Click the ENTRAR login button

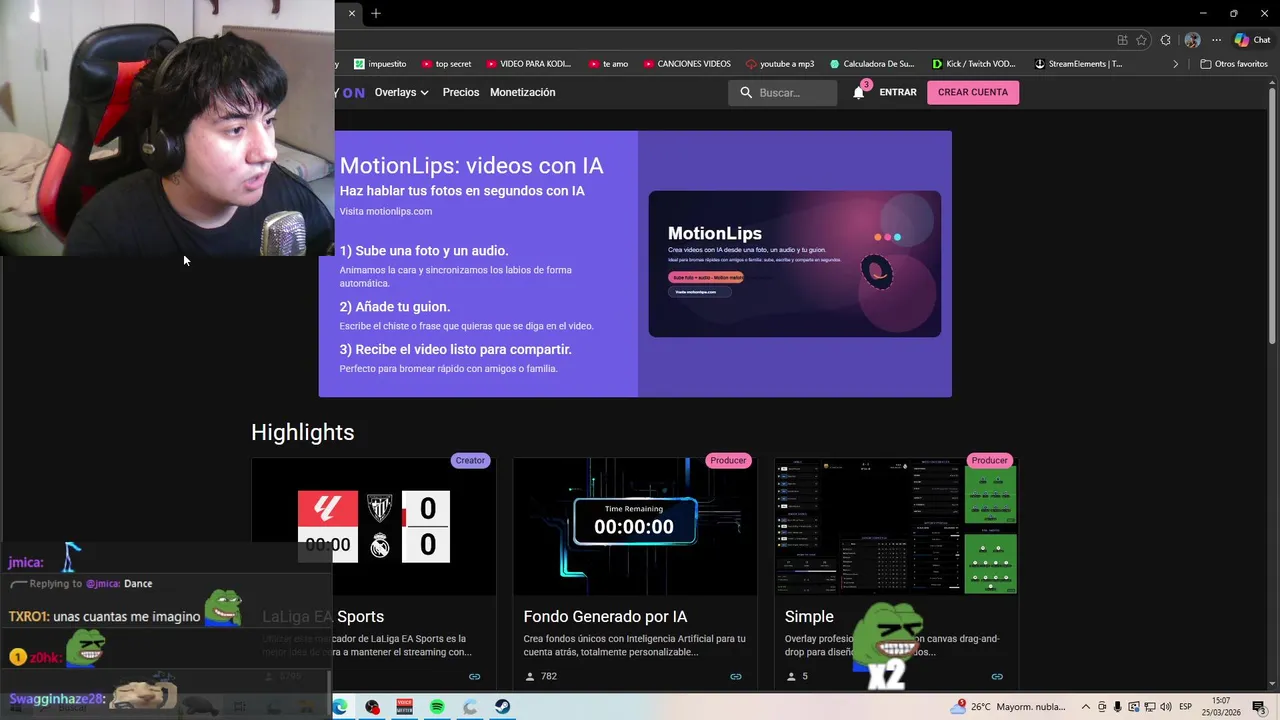[898, 92]
